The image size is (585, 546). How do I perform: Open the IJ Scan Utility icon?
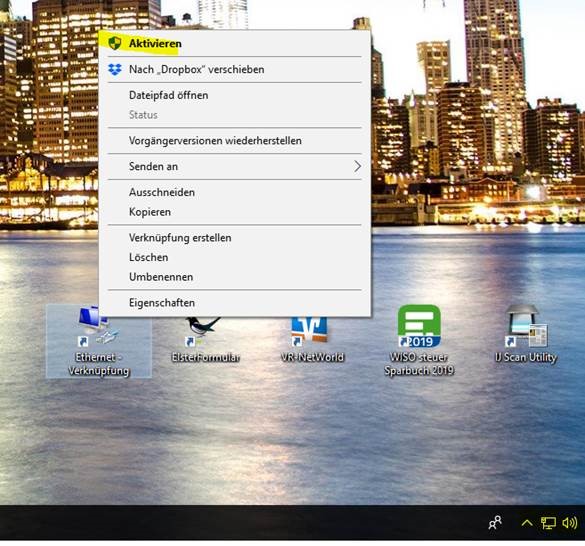coord(526,334)
